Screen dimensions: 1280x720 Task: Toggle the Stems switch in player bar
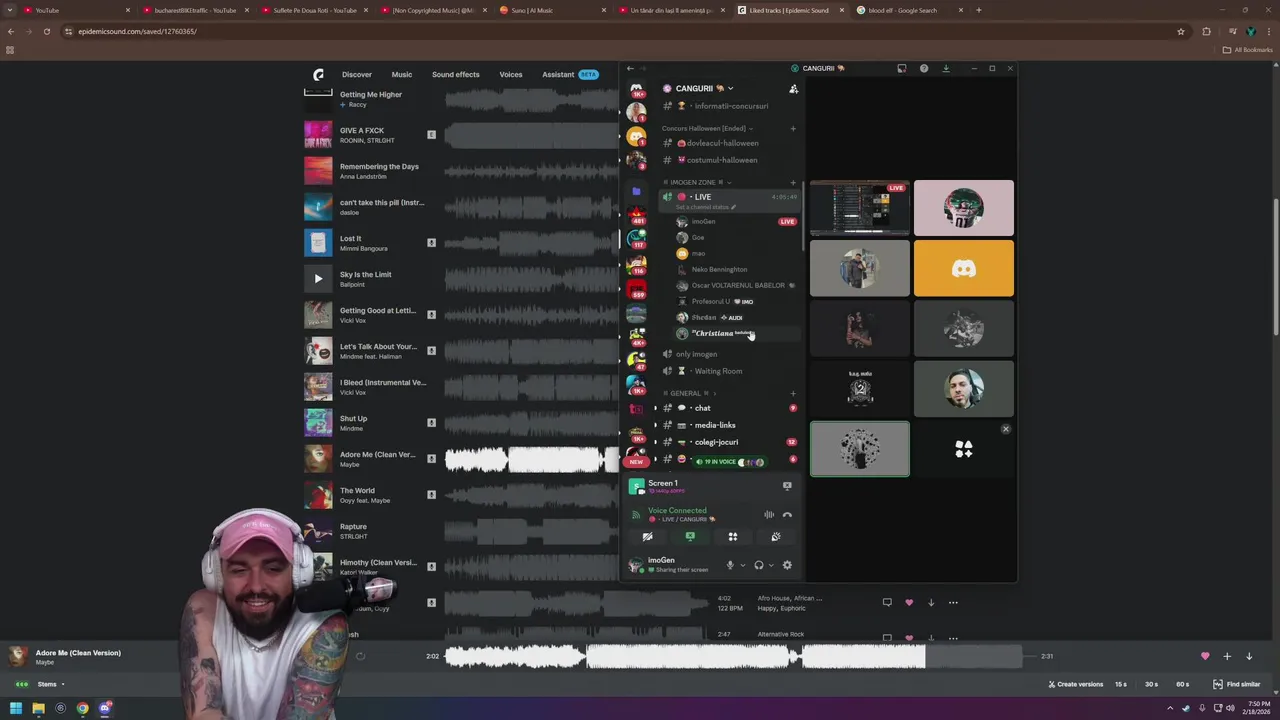tap(22, 684)
